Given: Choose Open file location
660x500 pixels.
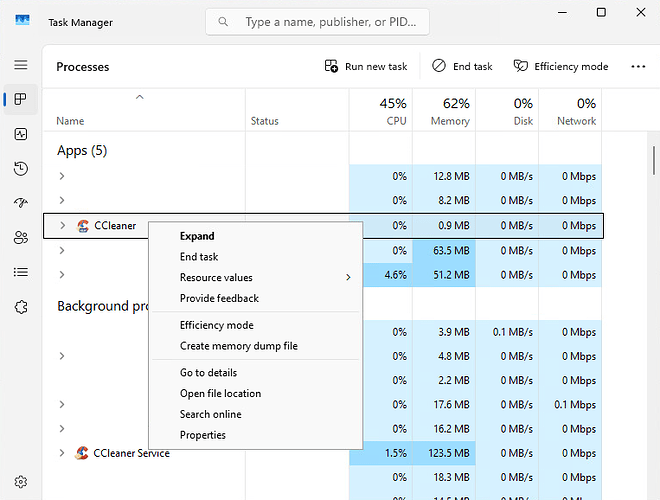Looking at the screenshot, I should coord(255,393).
